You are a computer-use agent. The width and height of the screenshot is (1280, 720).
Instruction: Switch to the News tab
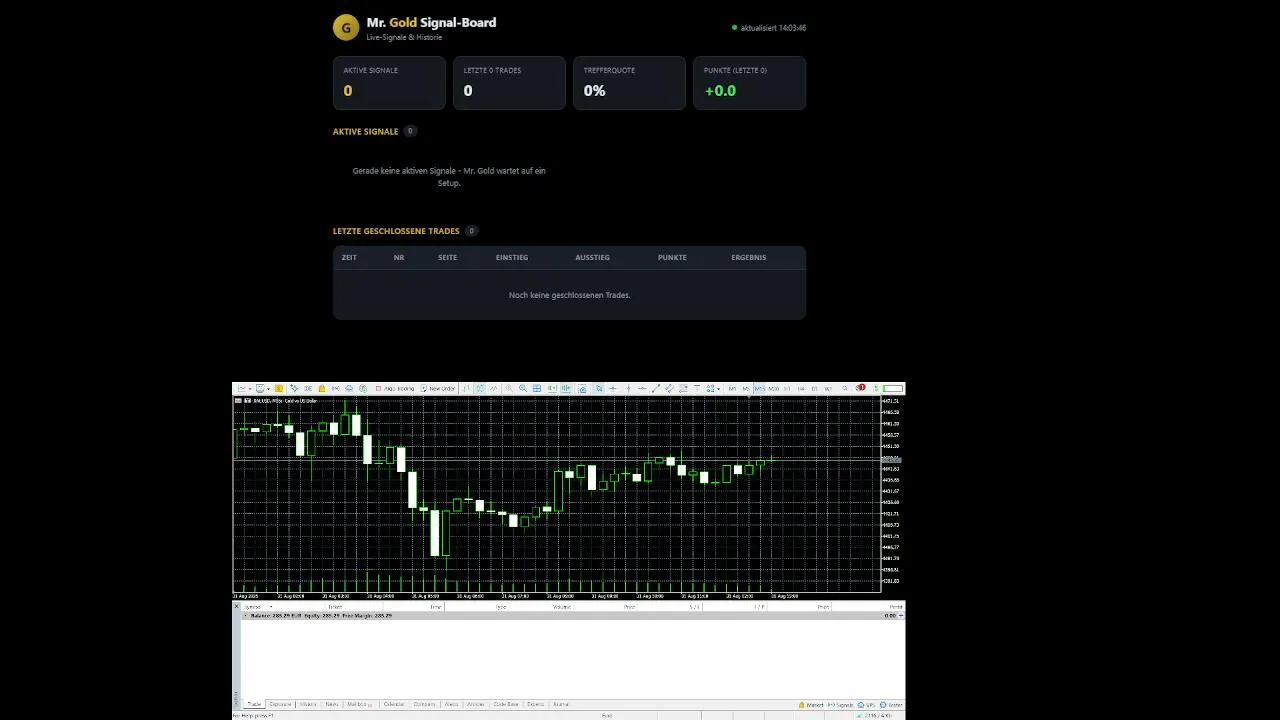332,704
